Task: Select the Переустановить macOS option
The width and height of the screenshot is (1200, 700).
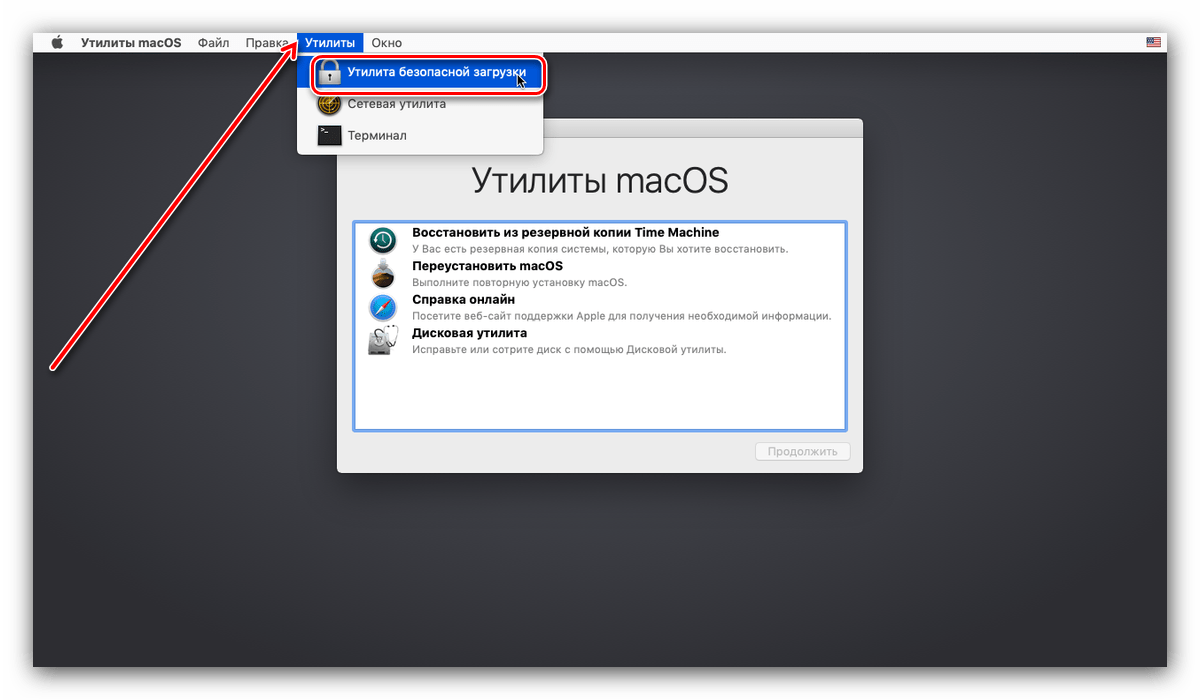Action: 487,266
